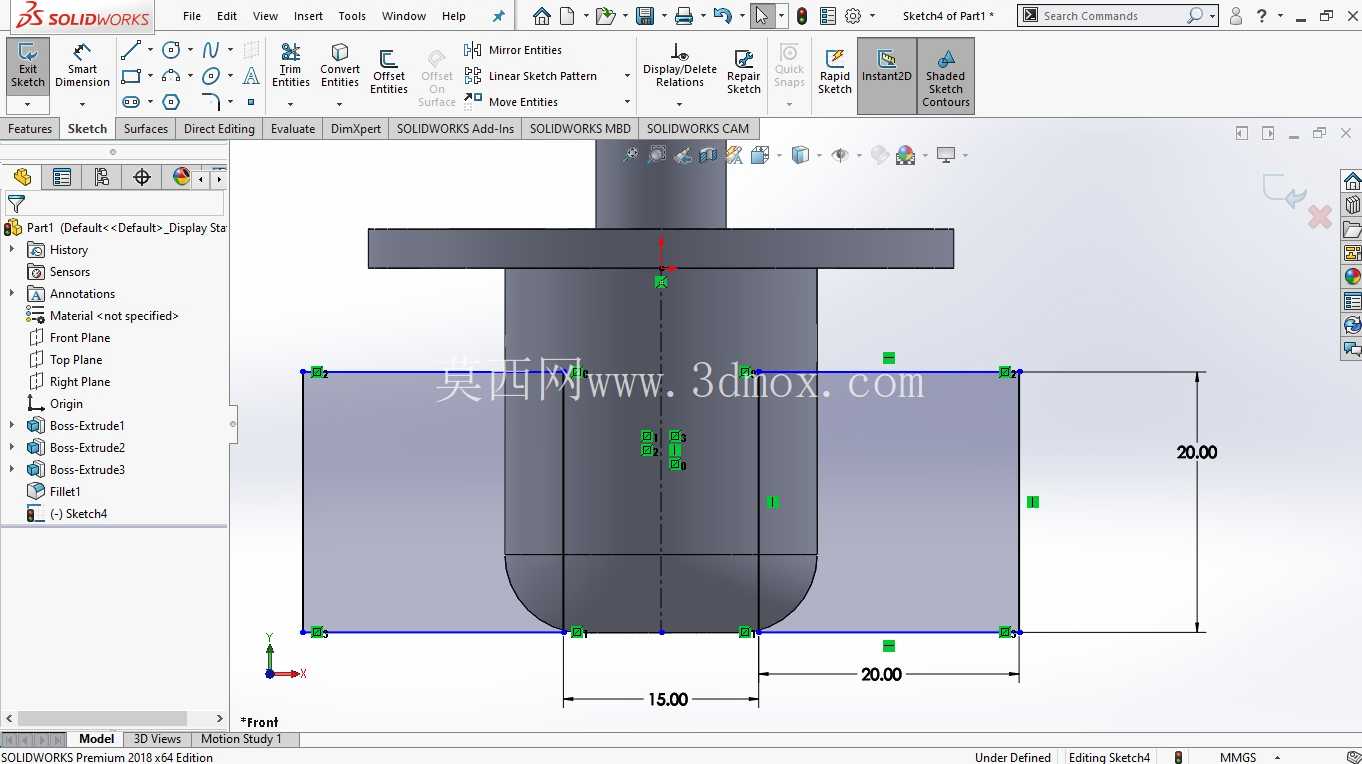Select the Ellipse sketch tool
Screen dimensions: 1362x764
pyautogui.click(x=211, y=76)
